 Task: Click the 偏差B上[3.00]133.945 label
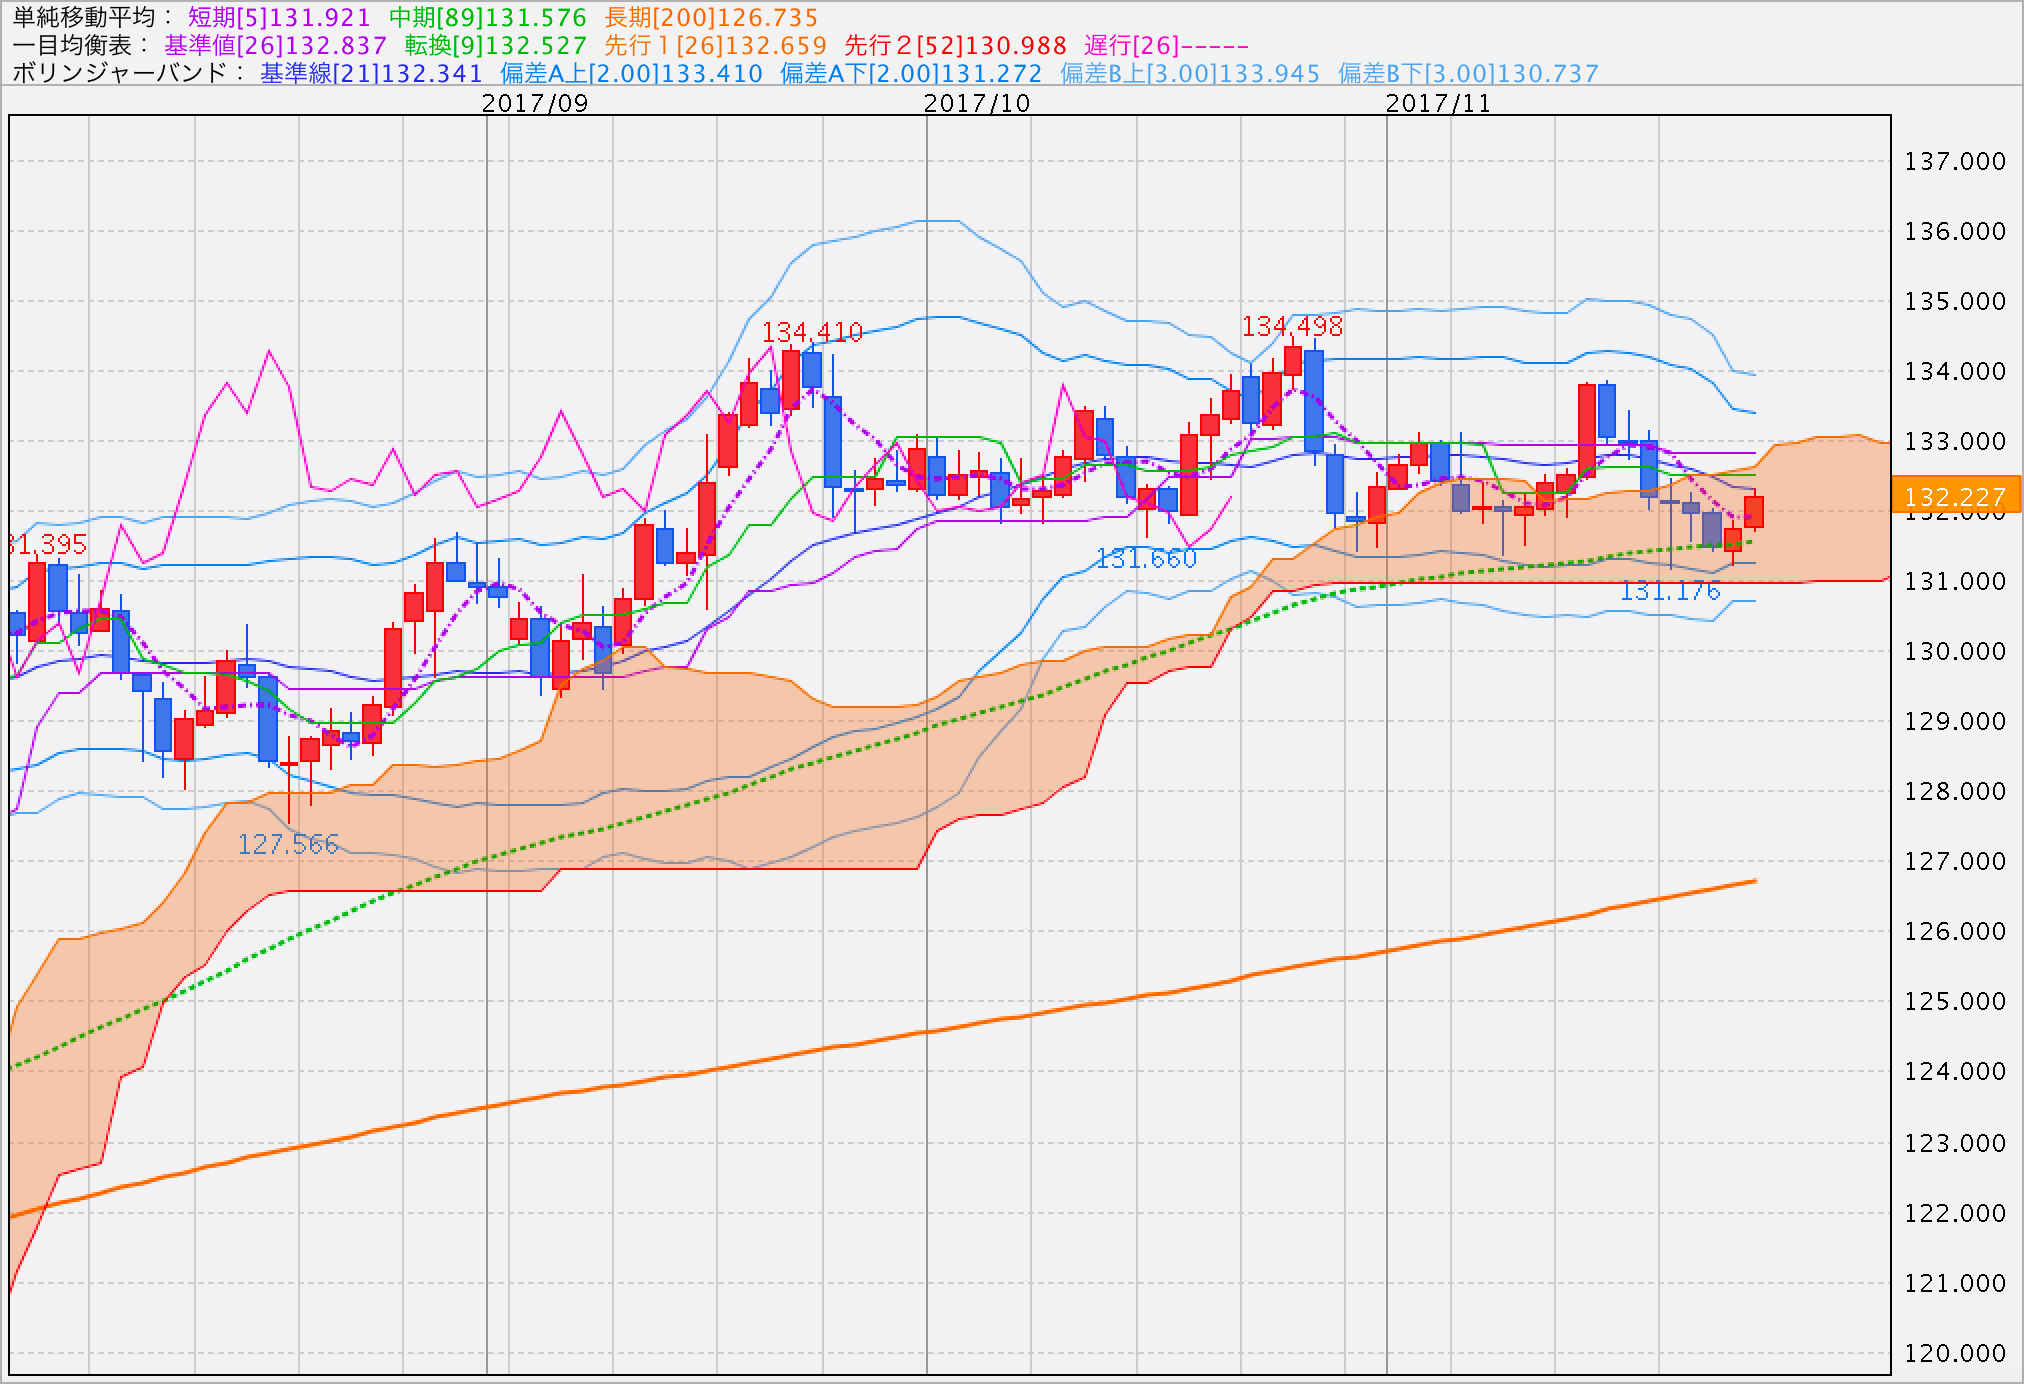(1190, 73)
